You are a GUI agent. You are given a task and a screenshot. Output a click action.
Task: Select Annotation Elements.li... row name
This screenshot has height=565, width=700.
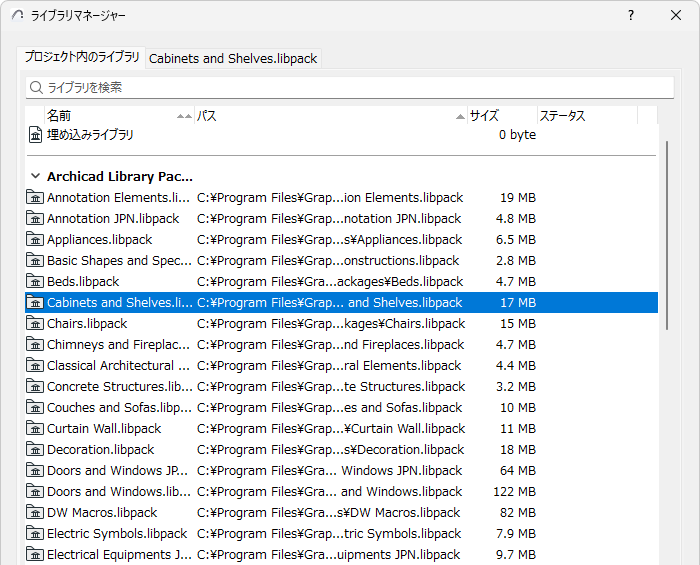118,197
